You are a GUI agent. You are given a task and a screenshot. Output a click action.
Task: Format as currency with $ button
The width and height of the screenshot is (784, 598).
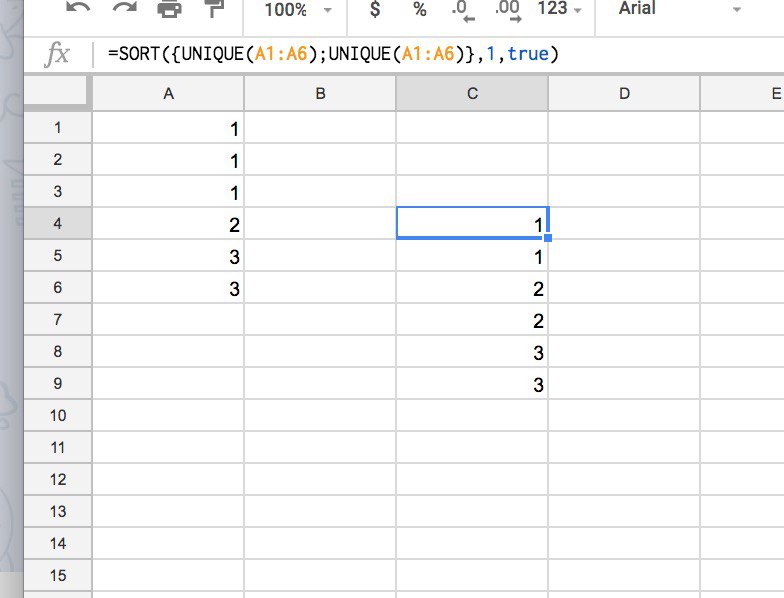(x=374, y=8)
